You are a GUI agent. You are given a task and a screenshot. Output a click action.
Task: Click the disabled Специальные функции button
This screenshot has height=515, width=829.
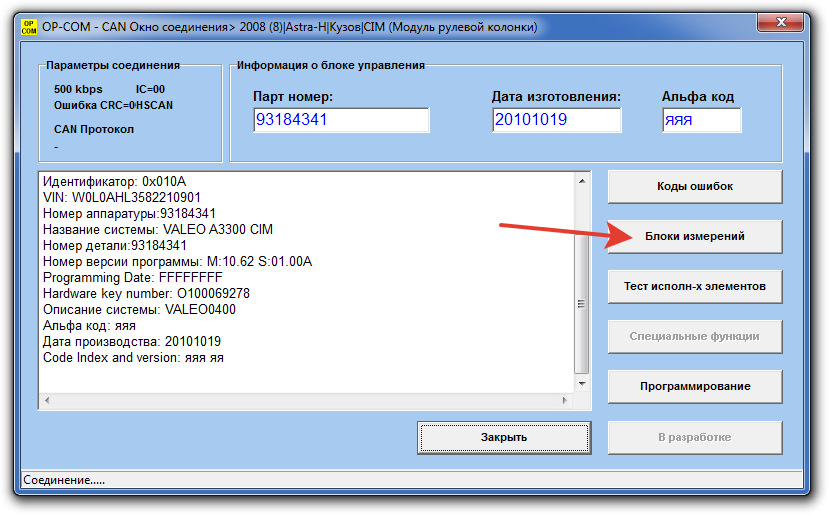[695, 336]
